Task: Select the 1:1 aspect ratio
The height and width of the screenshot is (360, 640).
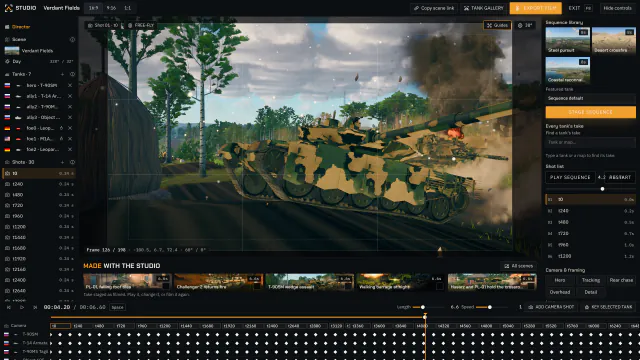Action: point(128,8)
